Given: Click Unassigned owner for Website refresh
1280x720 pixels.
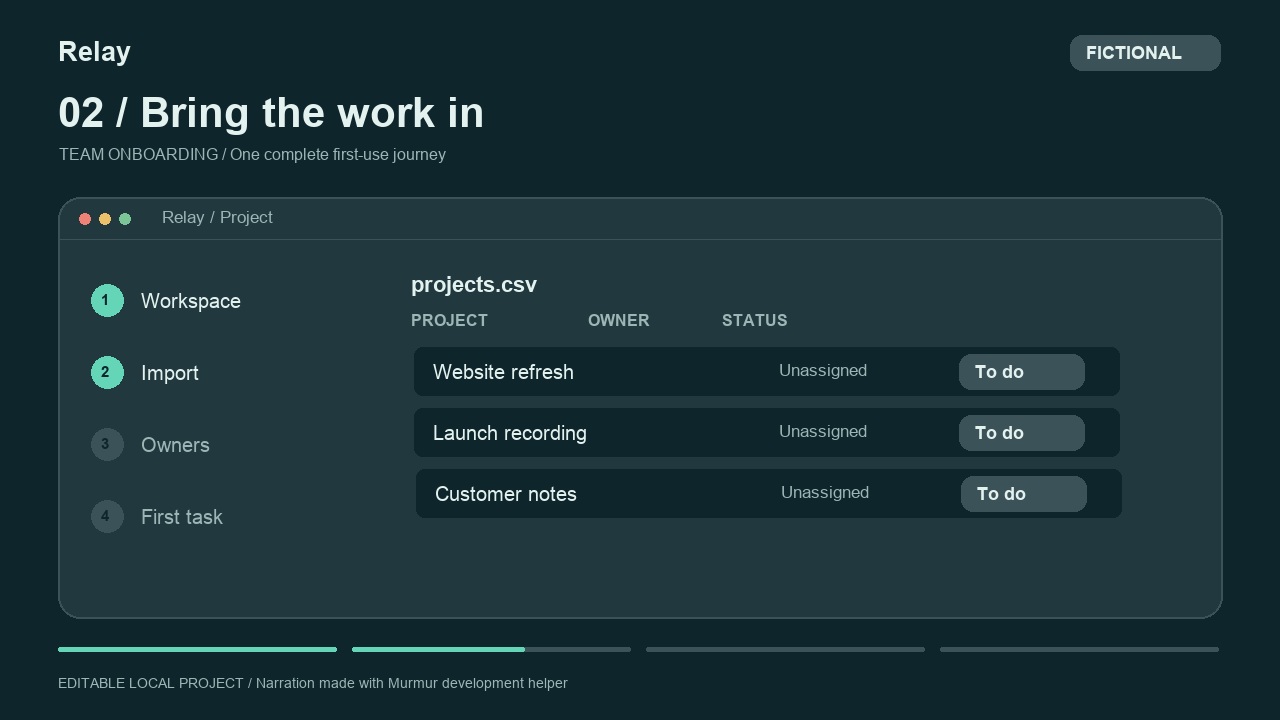Looking at the screenshot, I should click(x=823, y=370).
